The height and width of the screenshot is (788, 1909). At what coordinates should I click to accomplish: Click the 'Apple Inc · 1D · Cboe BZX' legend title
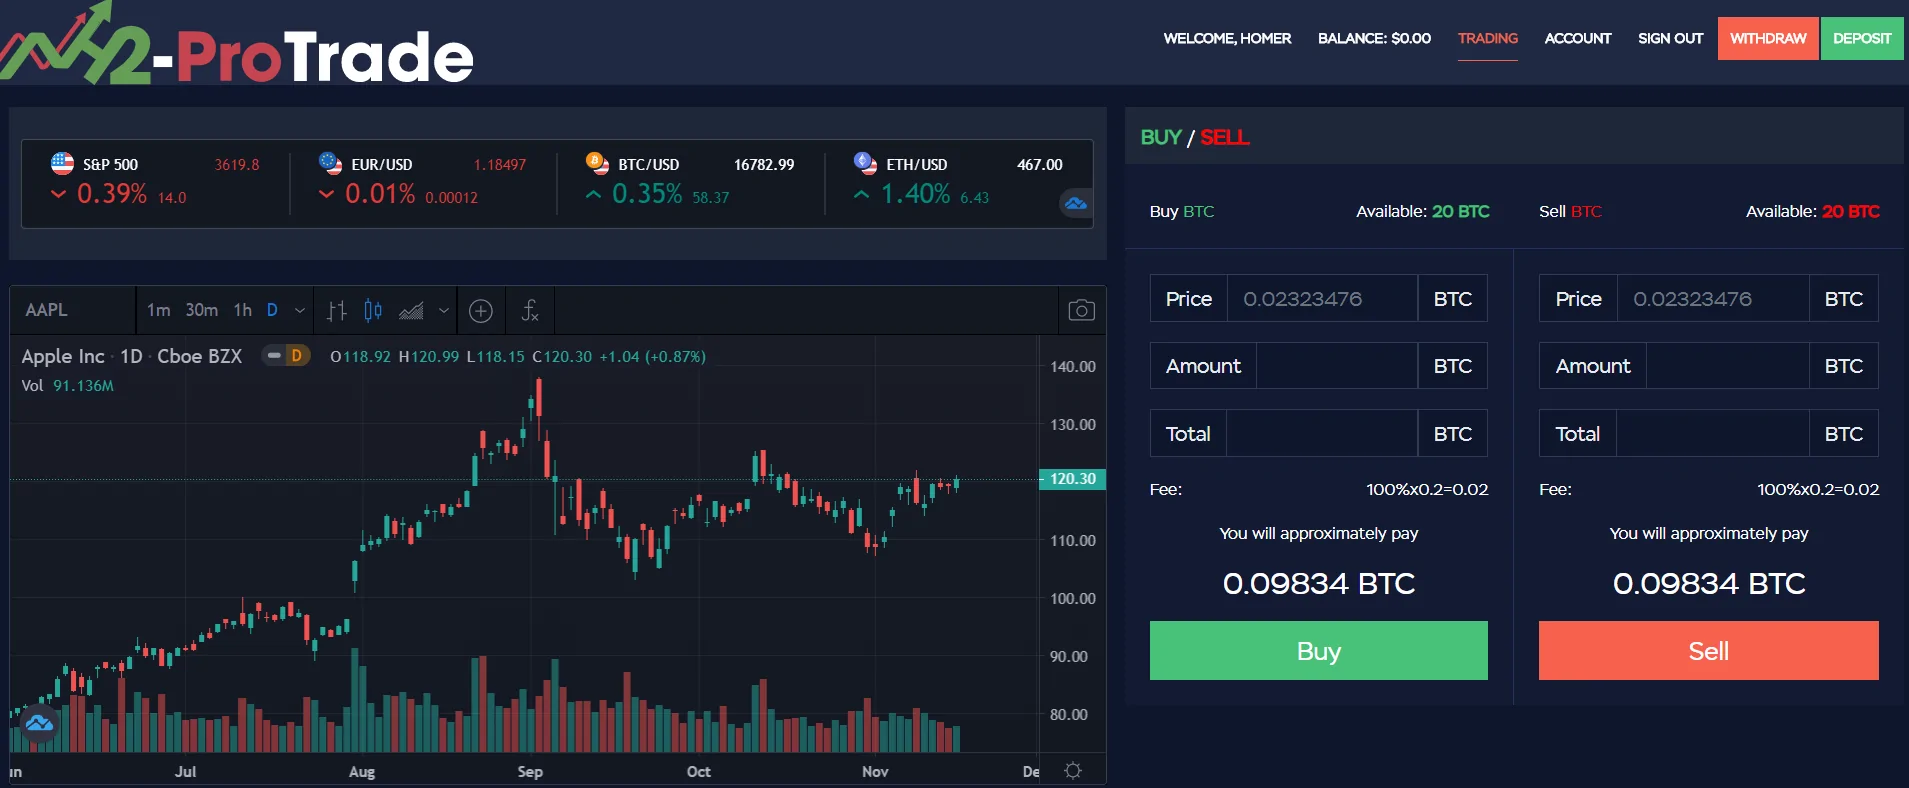click(132, 356)
